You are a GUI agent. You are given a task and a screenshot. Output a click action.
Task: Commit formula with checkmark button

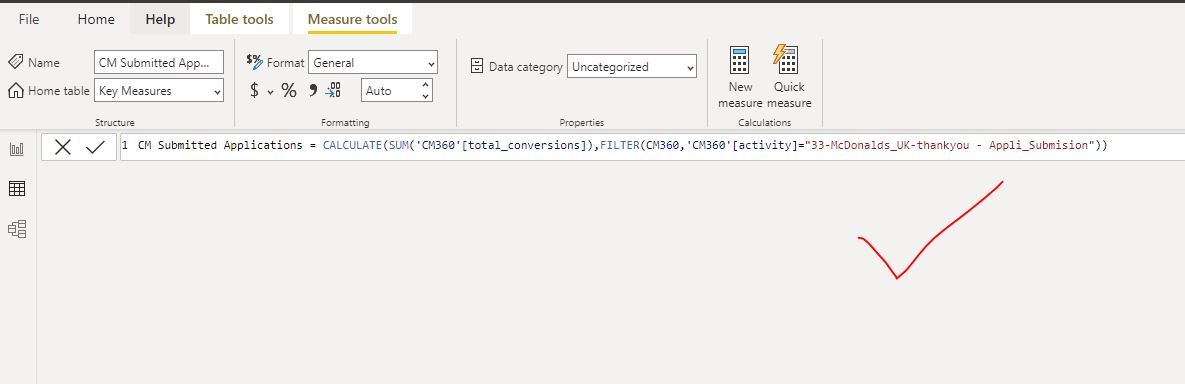[x=95, y=147]
